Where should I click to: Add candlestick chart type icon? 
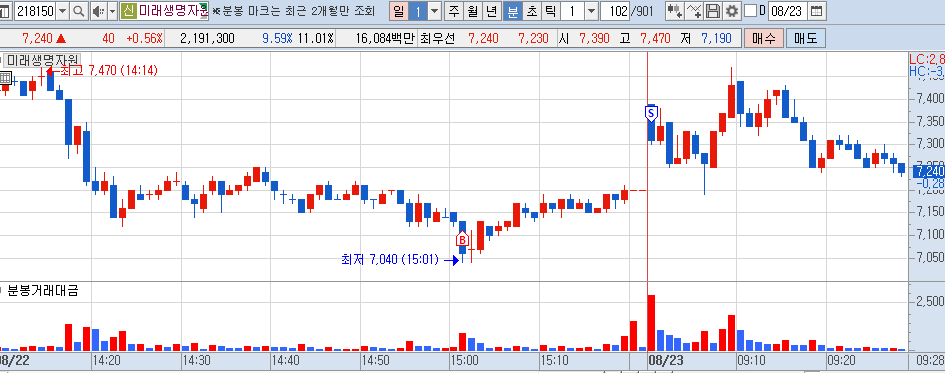click(x=675, y=11)
